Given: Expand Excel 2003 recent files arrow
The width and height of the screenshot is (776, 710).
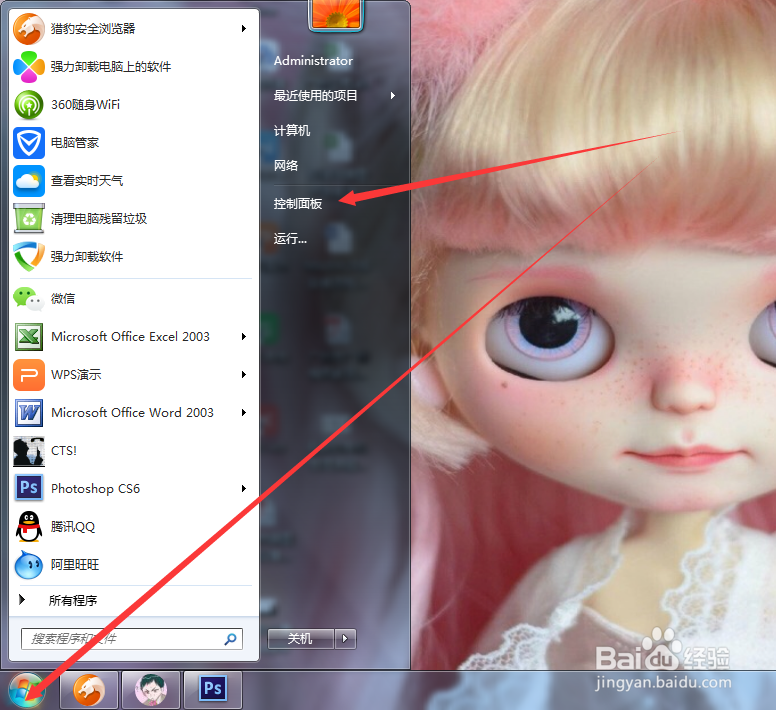Looking at the screenshot, I should coord(243,337).
